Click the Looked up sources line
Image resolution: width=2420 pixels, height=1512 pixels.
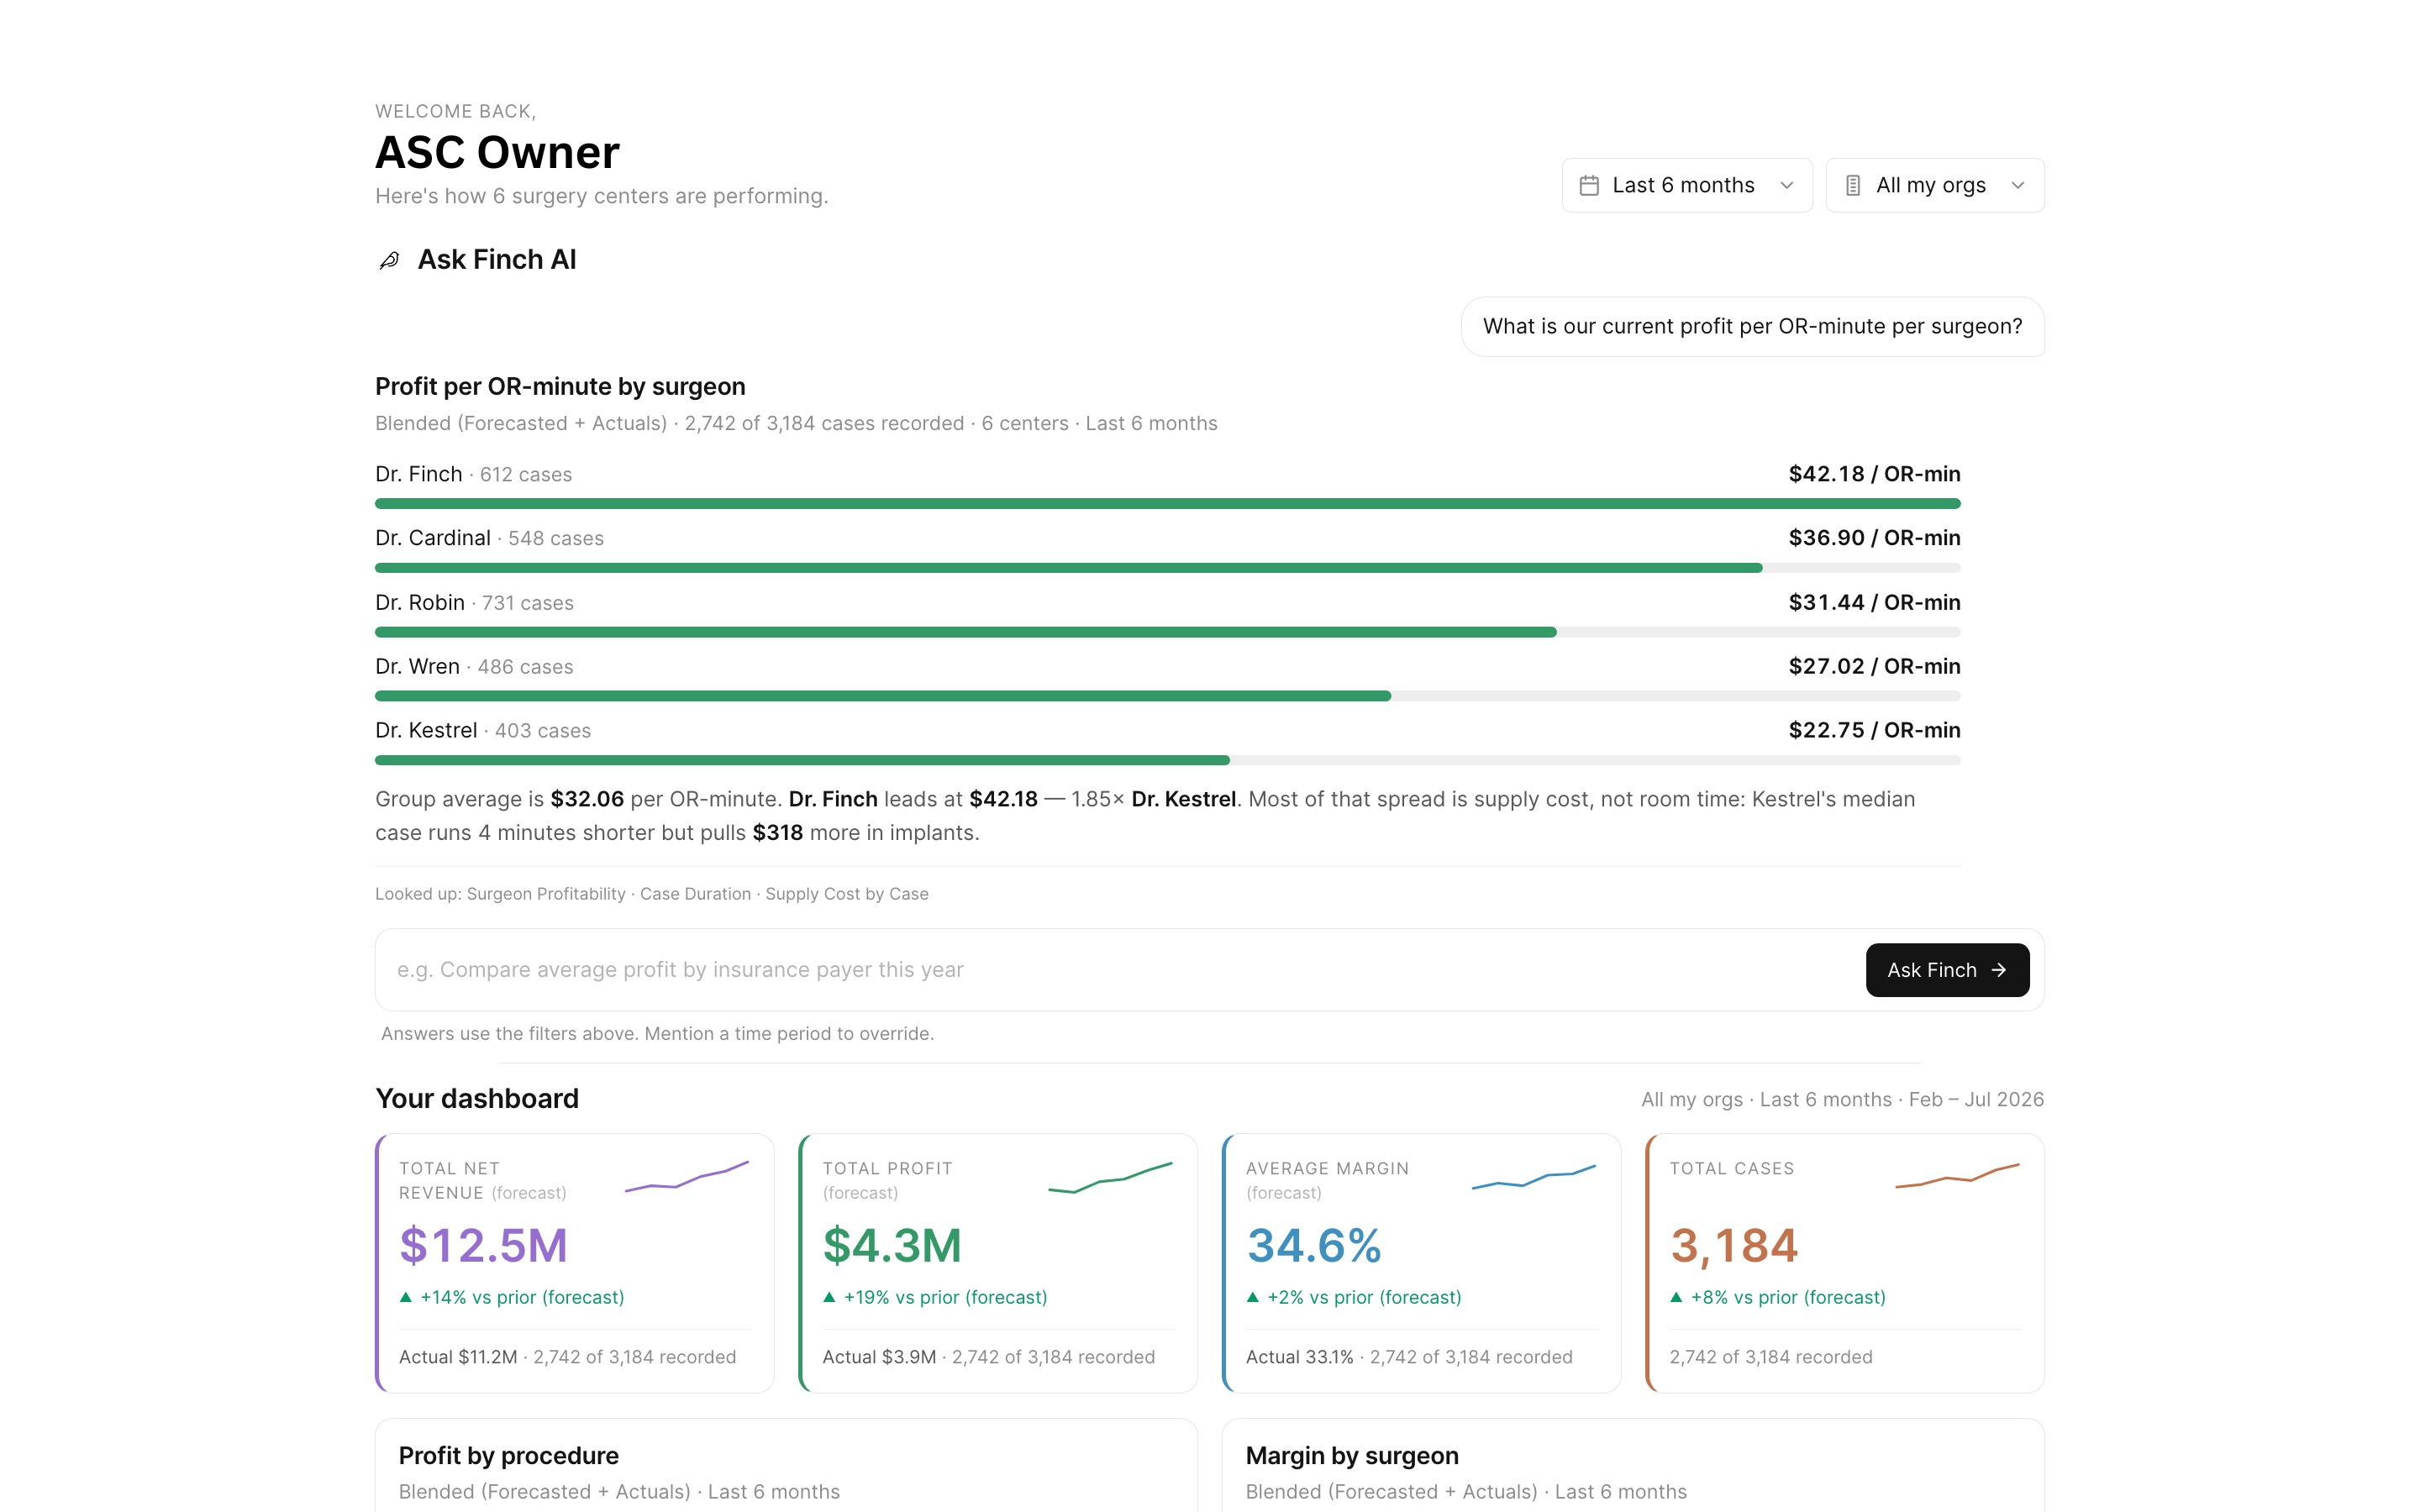[652, 894]
